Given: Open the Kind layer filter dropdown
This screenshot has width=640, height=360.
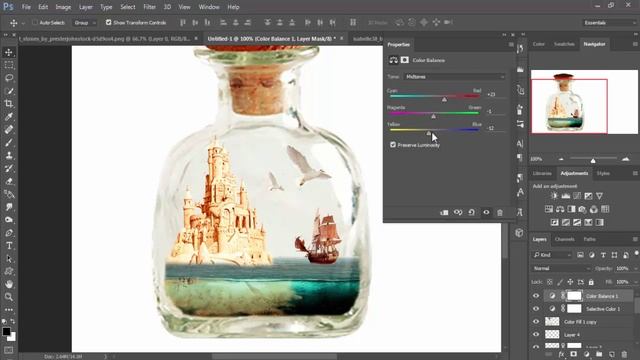Looking at the screenshot, I should click(x=552, y=255).
